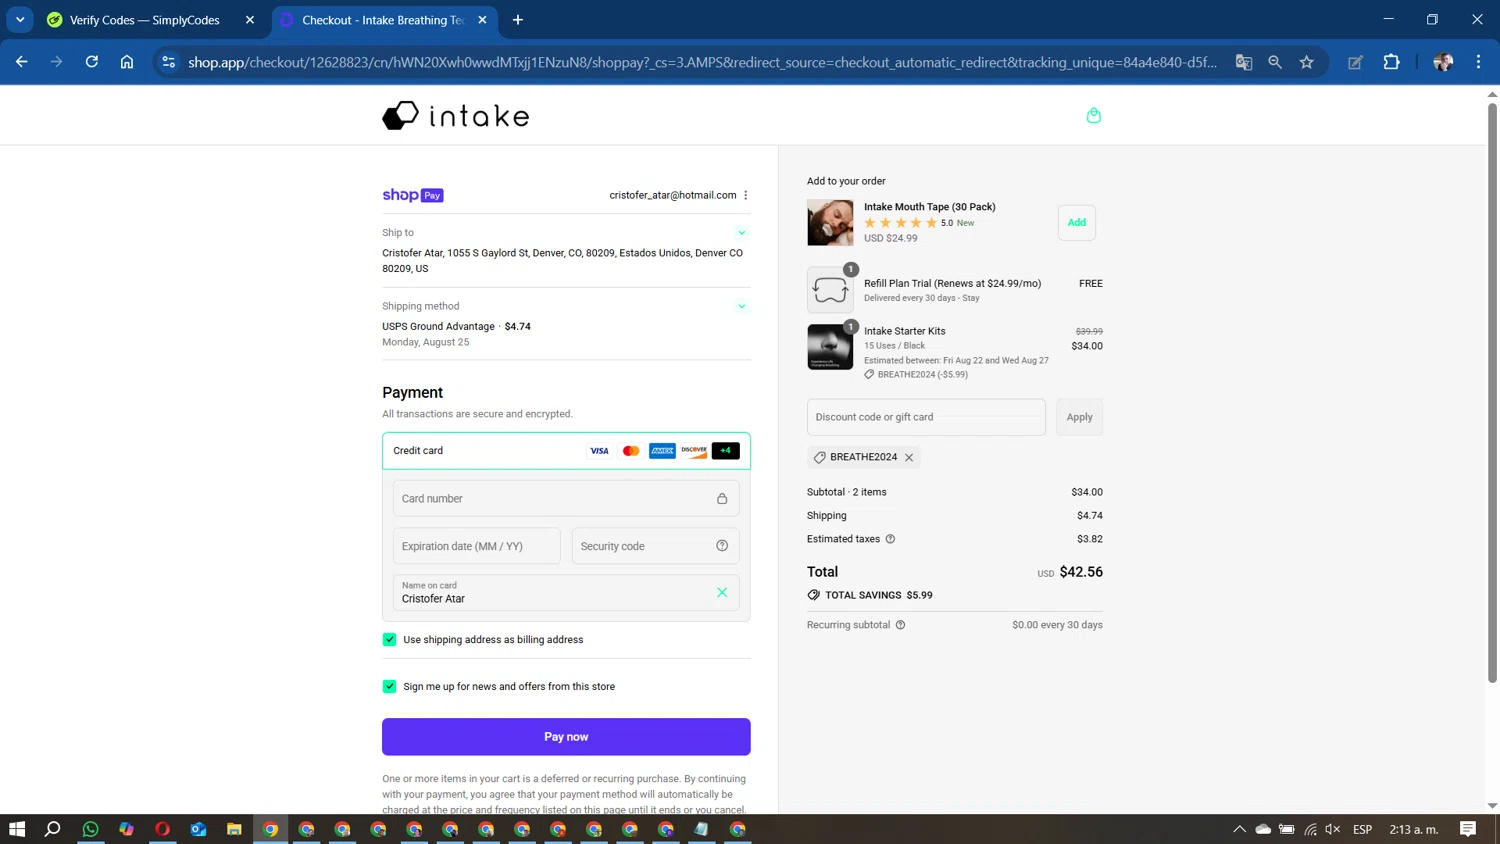The image size is (1500, 844).
Task: Click the Discover card logo
Action: click(694, 451)
